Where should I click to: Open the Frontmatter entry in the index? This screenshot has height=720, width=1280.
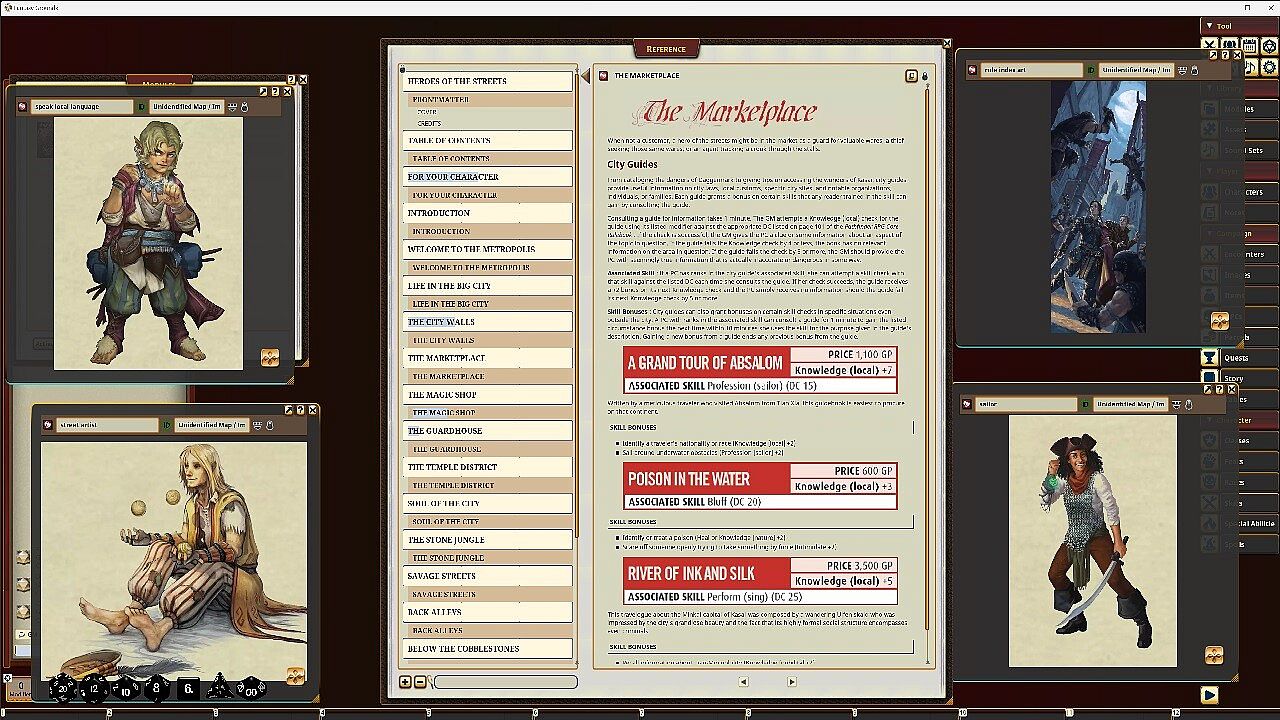490,100
